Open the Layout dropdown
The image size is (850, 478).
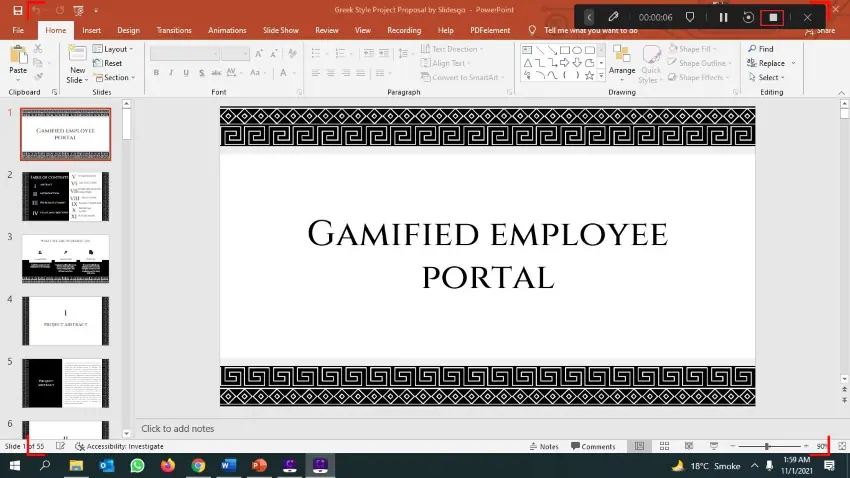113,49
